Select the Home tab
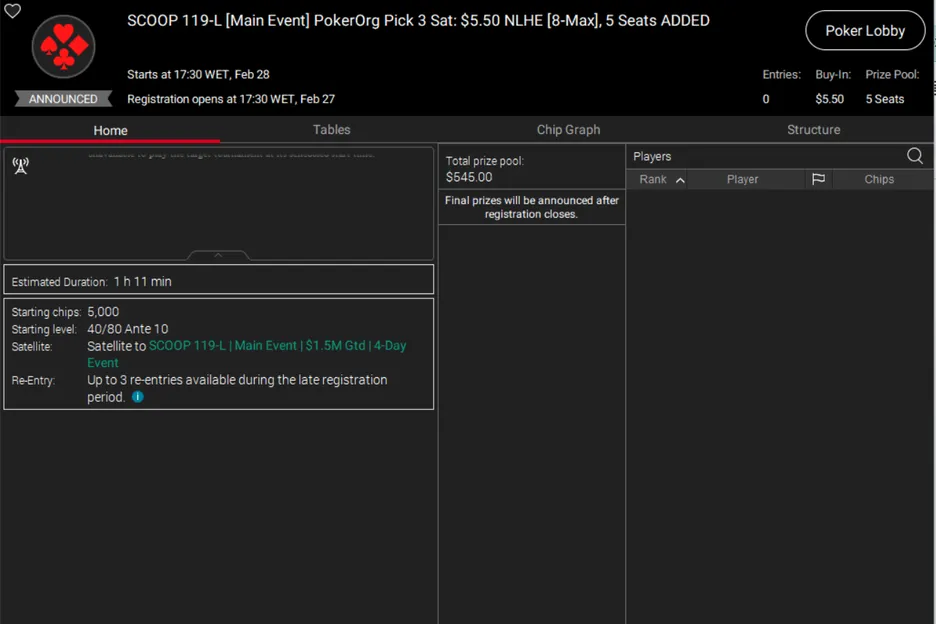This screenshot has height=624, width=936. tap(110, 130)
